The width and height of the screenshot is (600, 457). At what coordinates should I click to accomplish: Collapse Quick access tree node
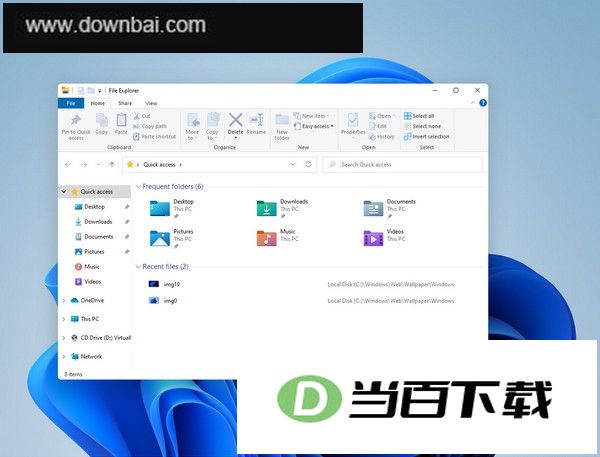(64, 191)
